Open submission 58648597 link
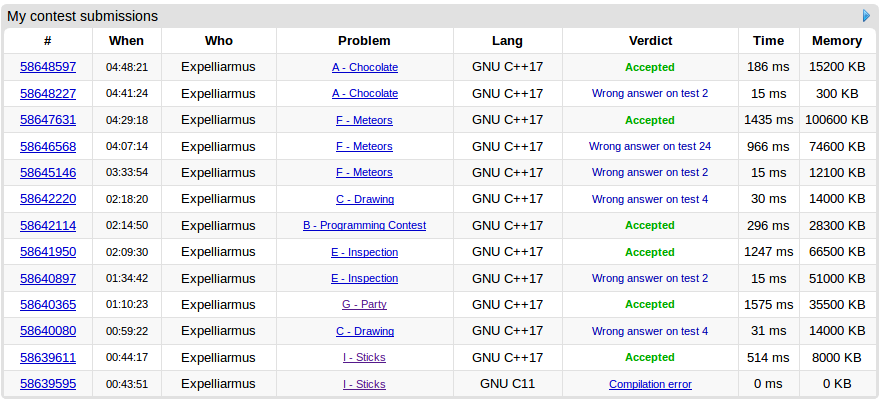 [x=48, y=67]
